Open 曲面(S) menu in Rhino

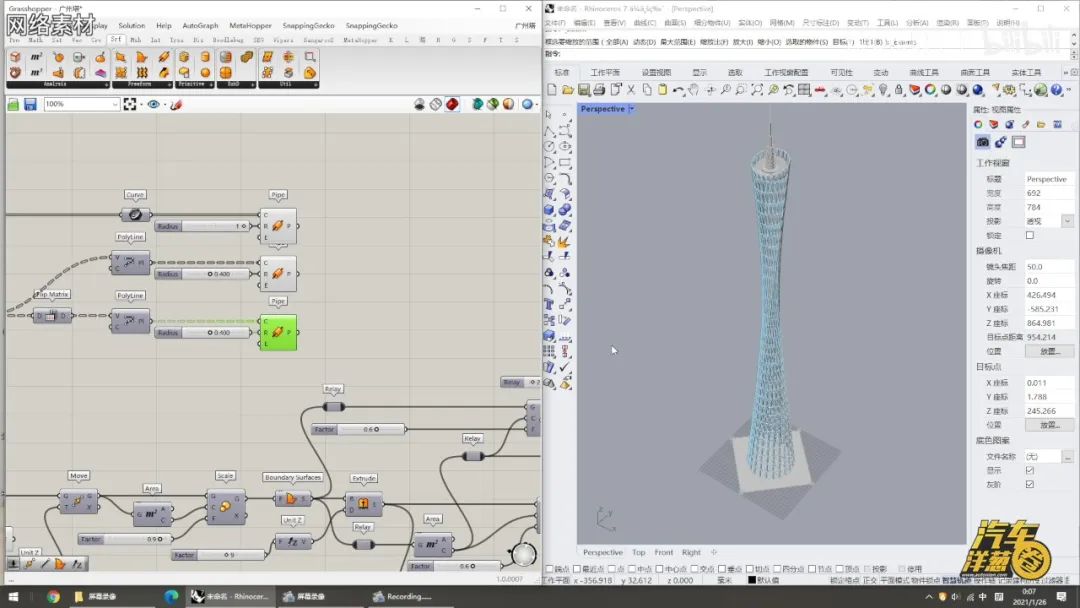674,23
